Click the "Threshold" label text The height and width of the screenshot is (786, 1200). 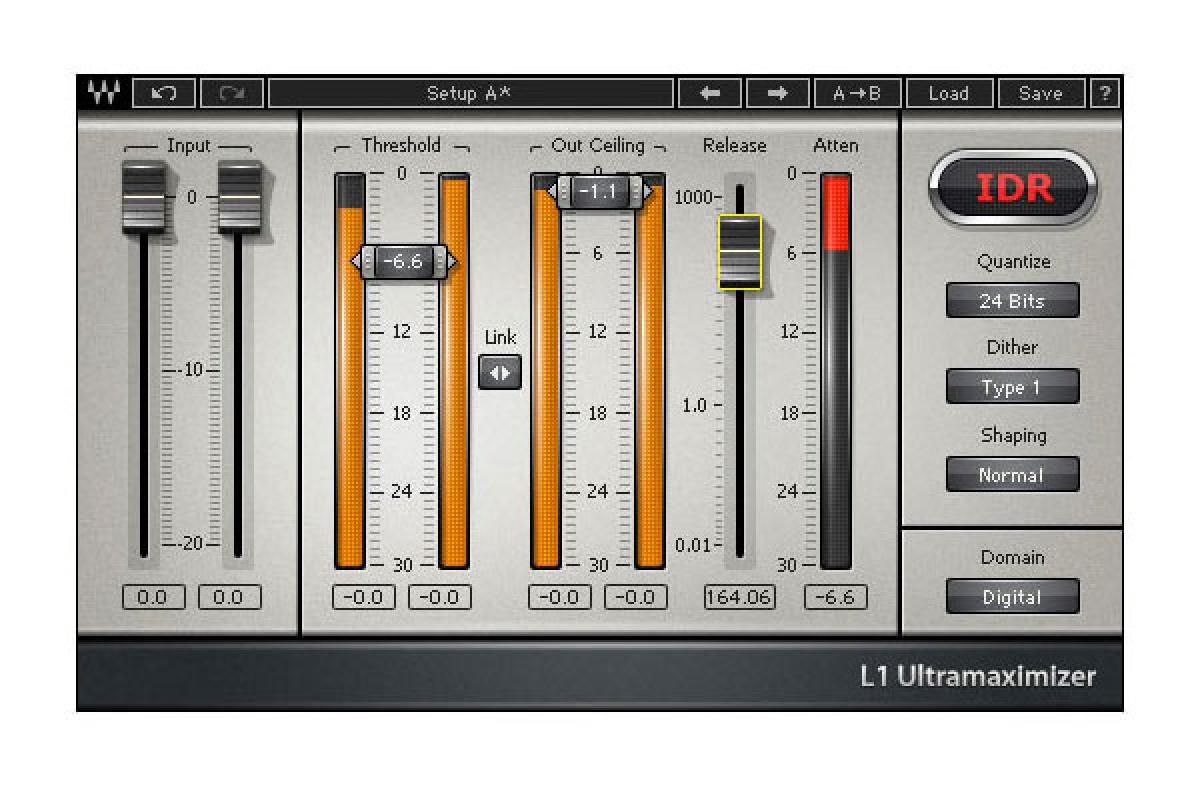tap(401, 146)
